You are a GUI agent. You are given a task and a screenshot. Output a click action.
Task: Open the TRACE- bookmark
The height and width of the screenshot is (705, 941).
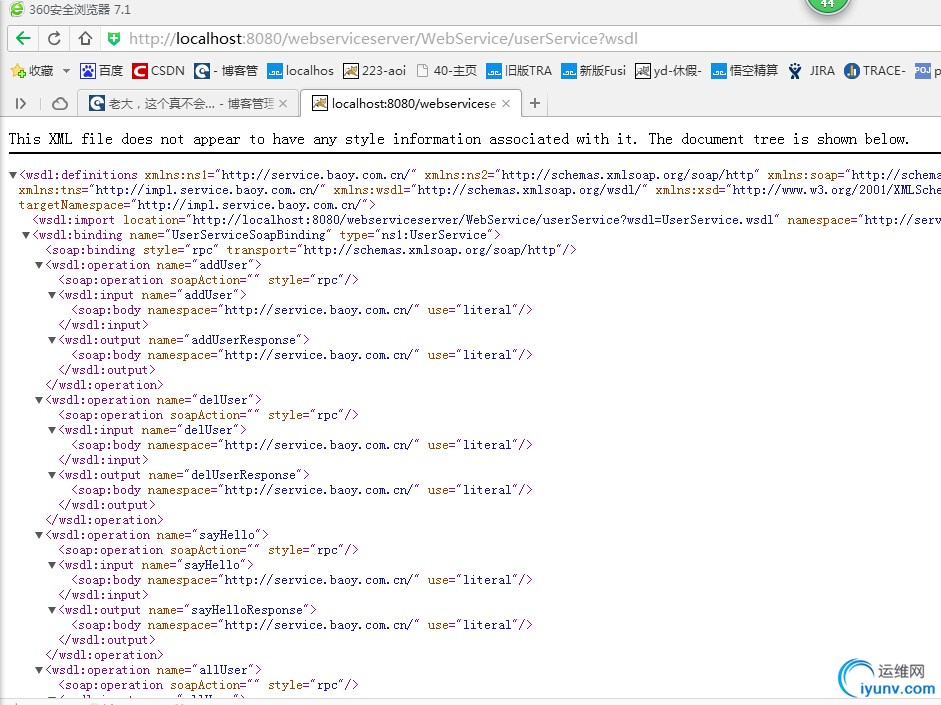(874, 71)
